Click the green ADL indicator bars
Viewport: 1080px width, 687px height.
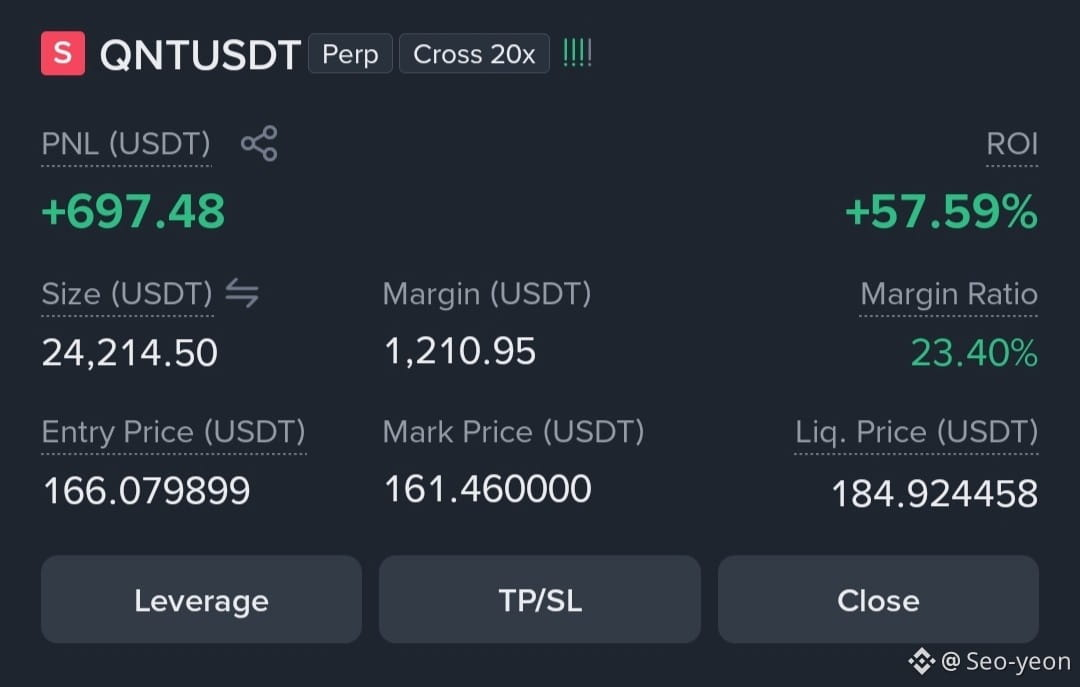577,53
